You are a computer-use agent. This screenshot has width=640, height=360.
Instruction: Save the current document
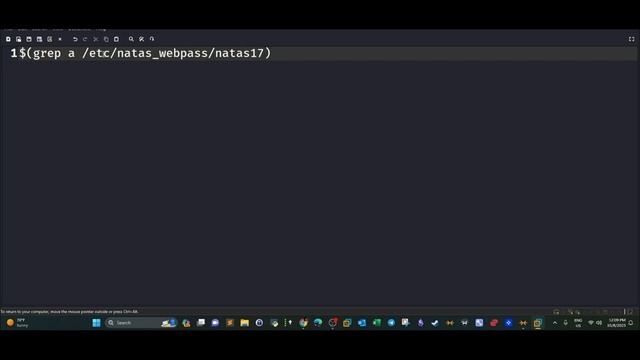[29, 39]
